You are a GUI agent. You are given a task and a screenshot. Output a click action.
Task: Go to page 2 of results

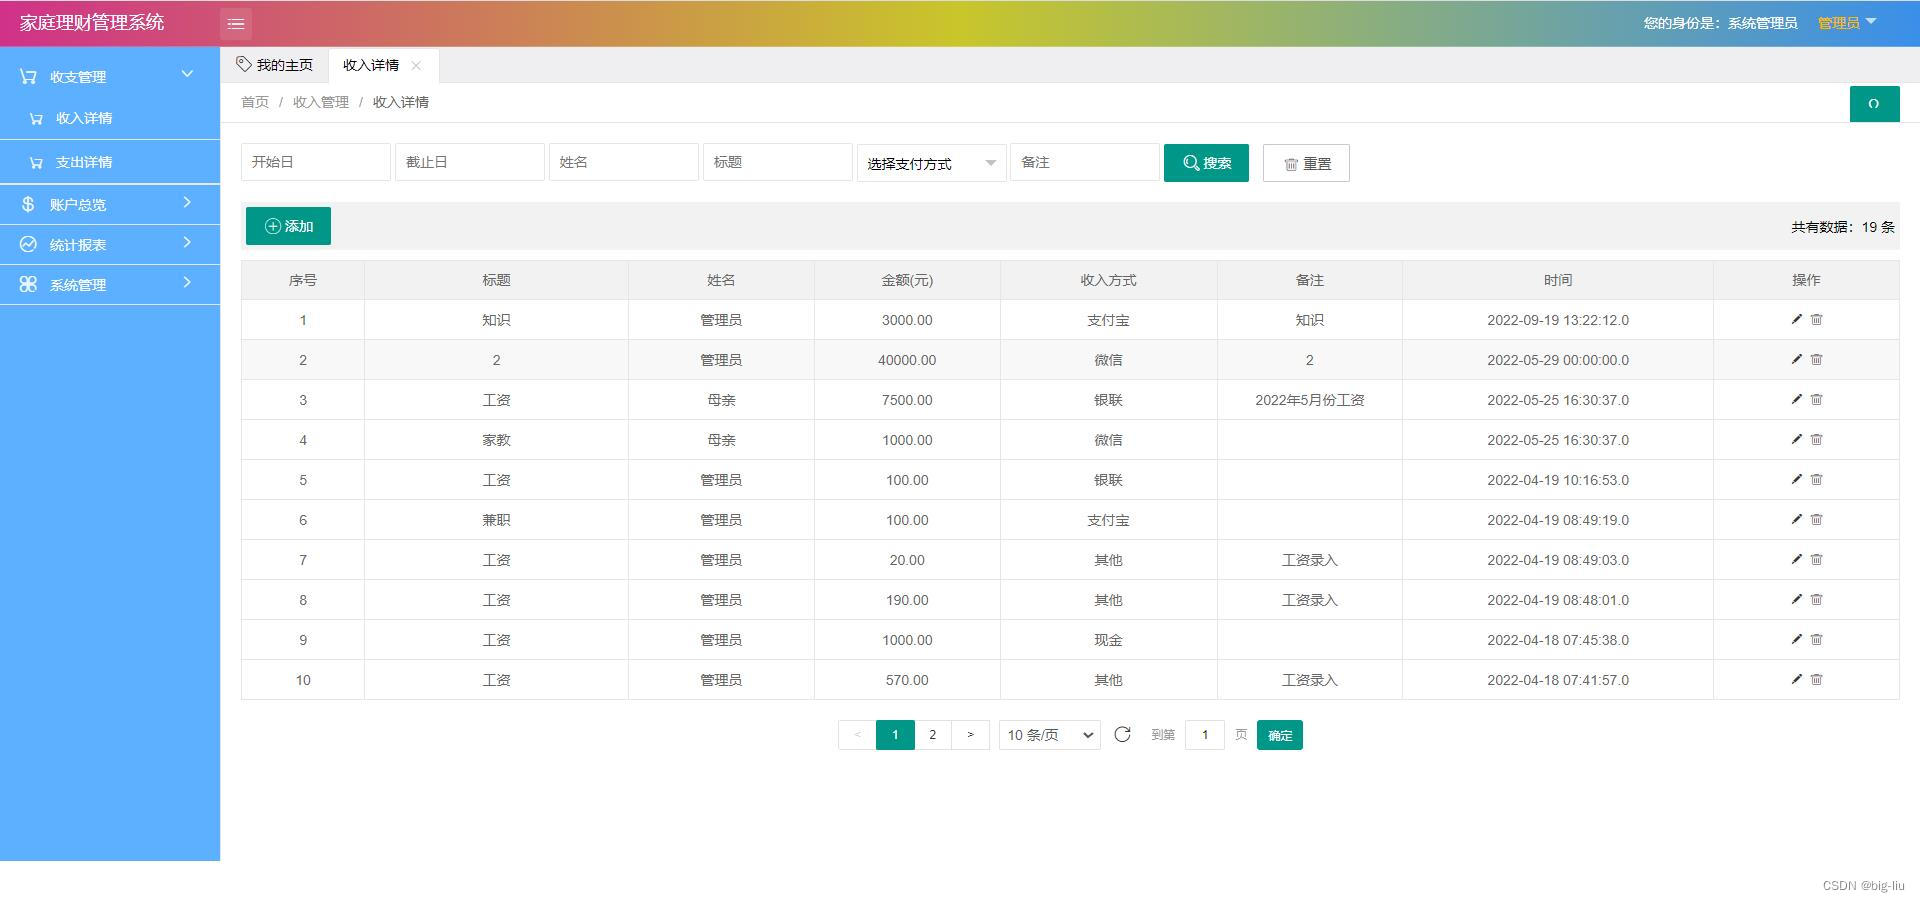(x=933, y=735)
